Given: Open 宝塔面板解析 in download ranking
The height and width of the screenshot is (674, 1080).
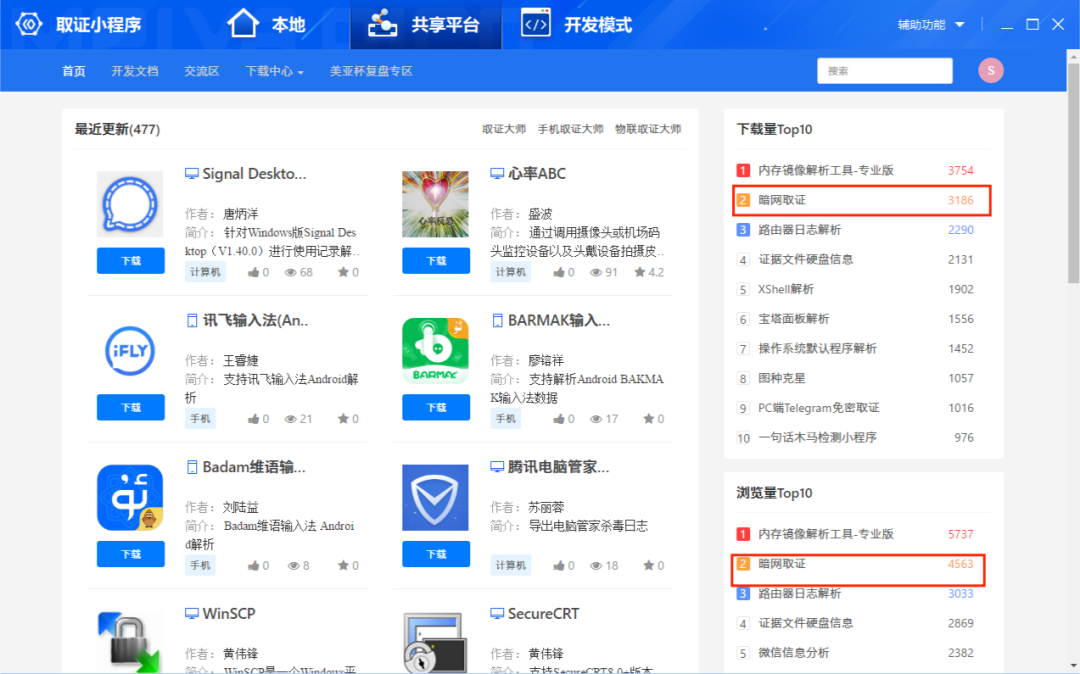Looking at the screenshot, I should point(793,318).
